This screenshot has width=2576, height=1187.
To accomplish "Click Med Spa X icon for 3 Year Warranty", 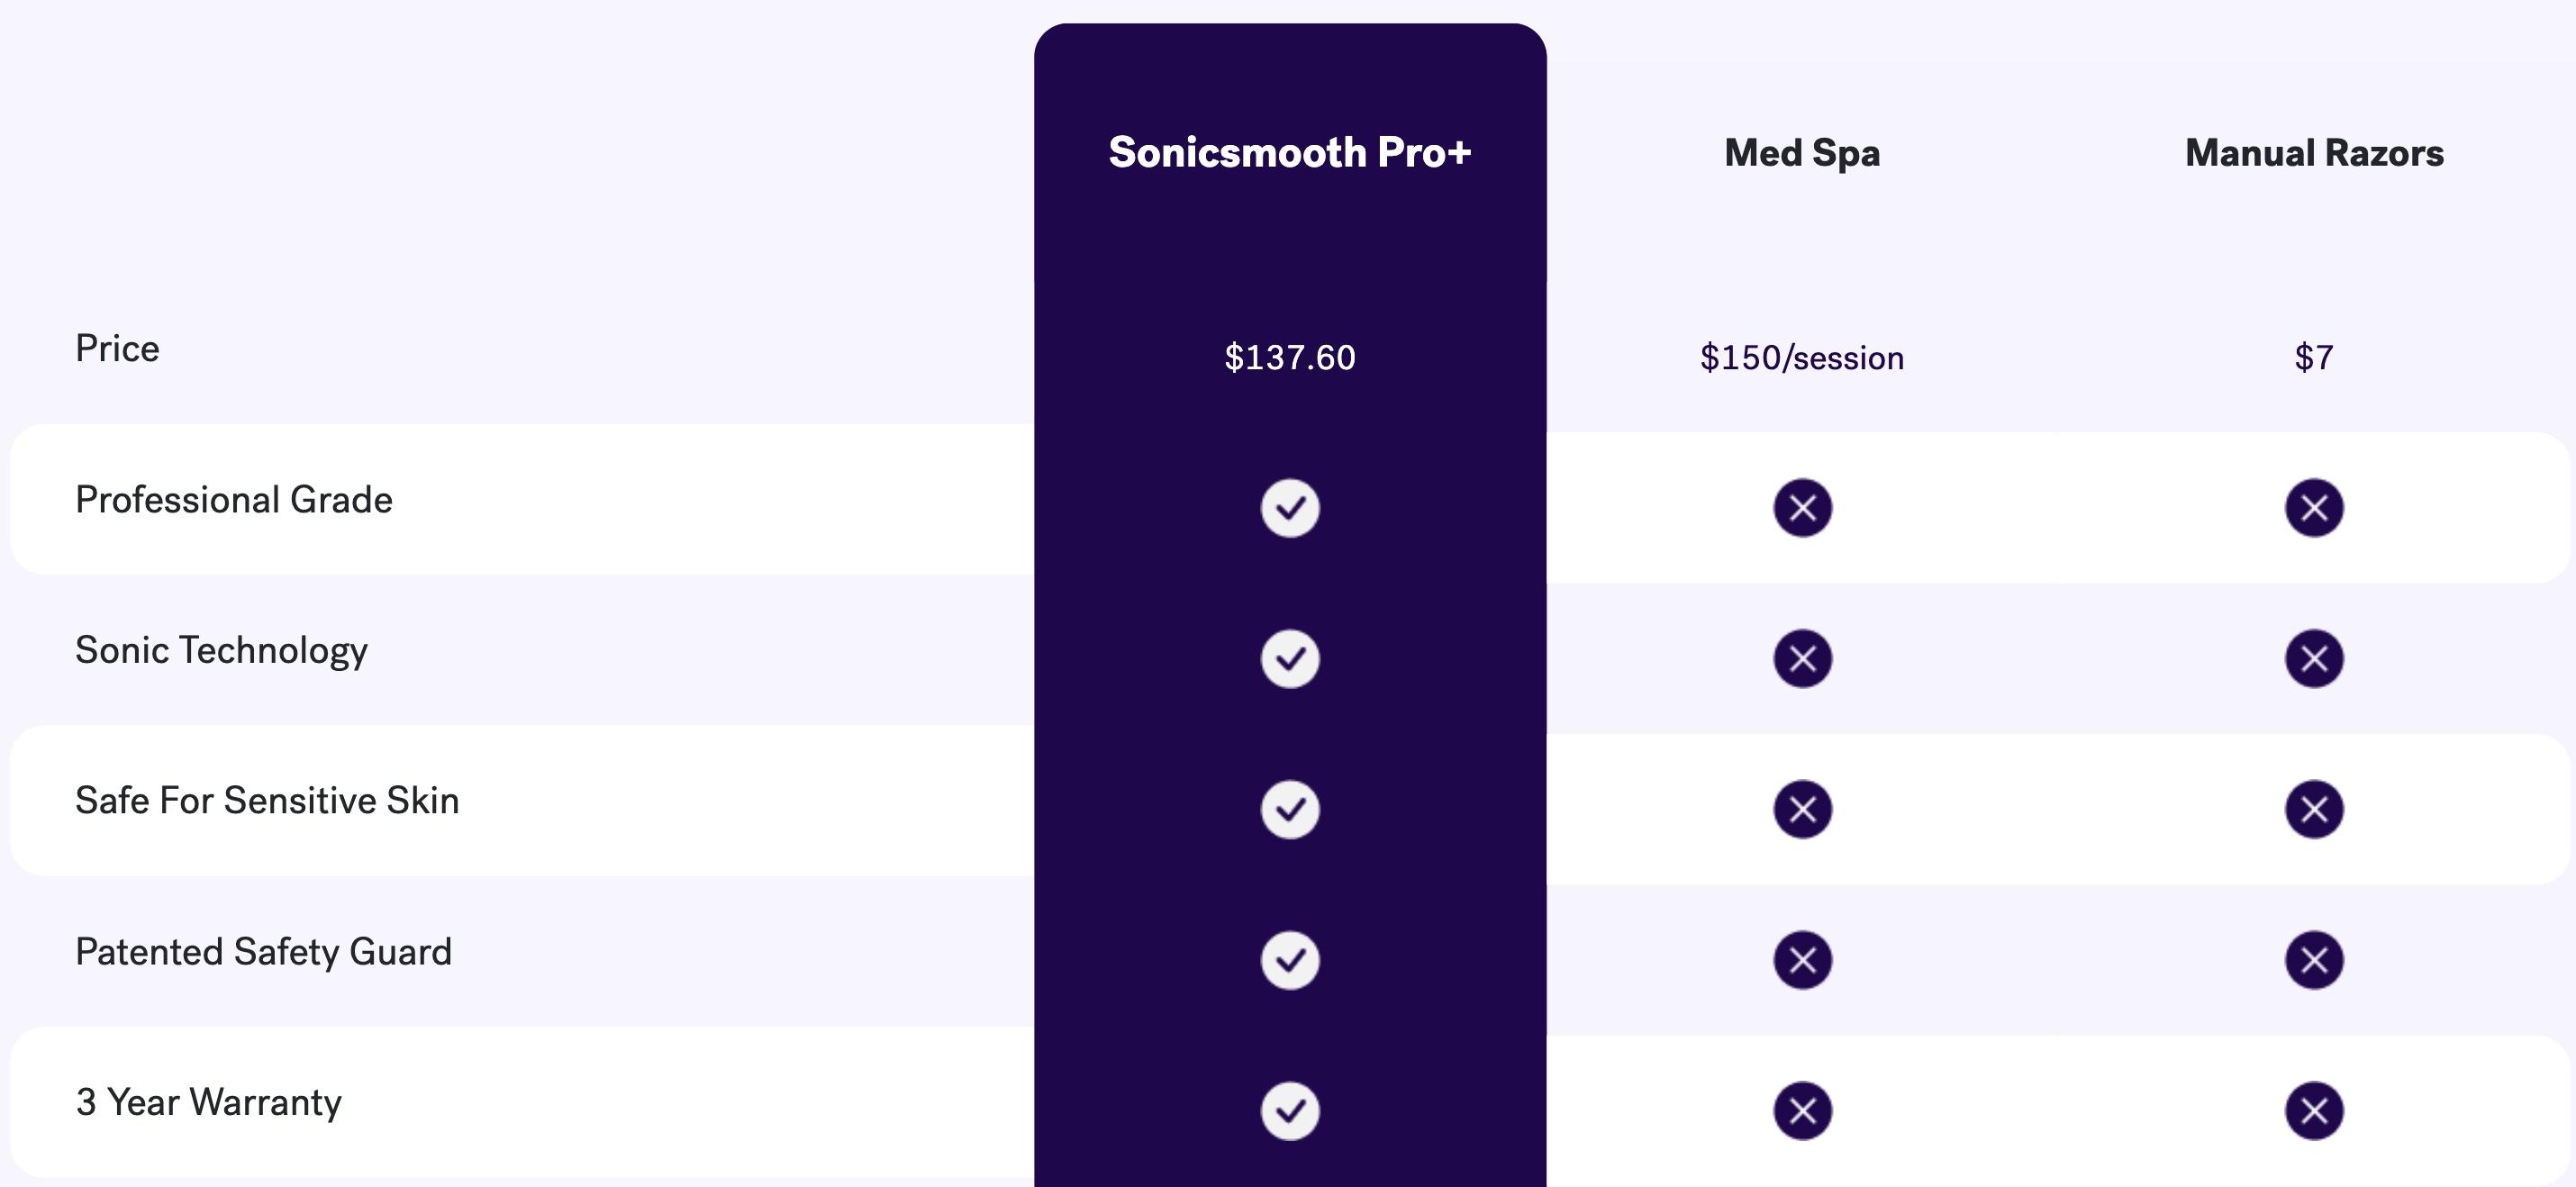I will tap(1803, 1110).
